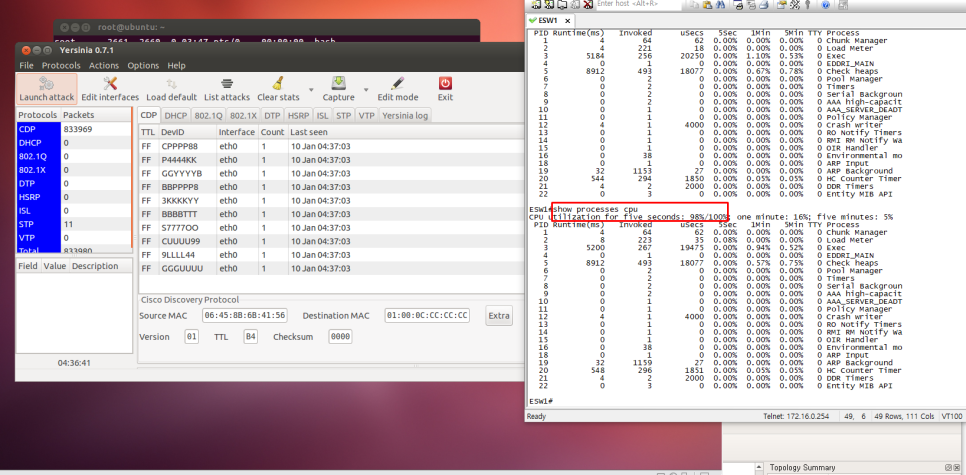The width and height of the screenshot is (966, 475).
Task: Open the List attacks toolbar item
Action: (227, 89)
